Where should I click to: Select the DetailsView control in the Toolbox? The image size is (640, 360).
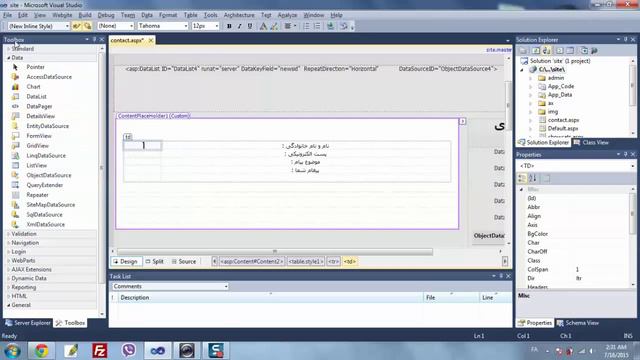pyautogui.click(x=40, y=116)
